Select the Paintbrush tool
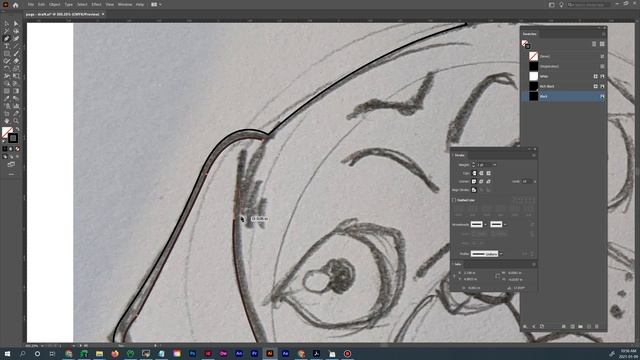Screen dimensions: 640x360 [x=16, y=54]
